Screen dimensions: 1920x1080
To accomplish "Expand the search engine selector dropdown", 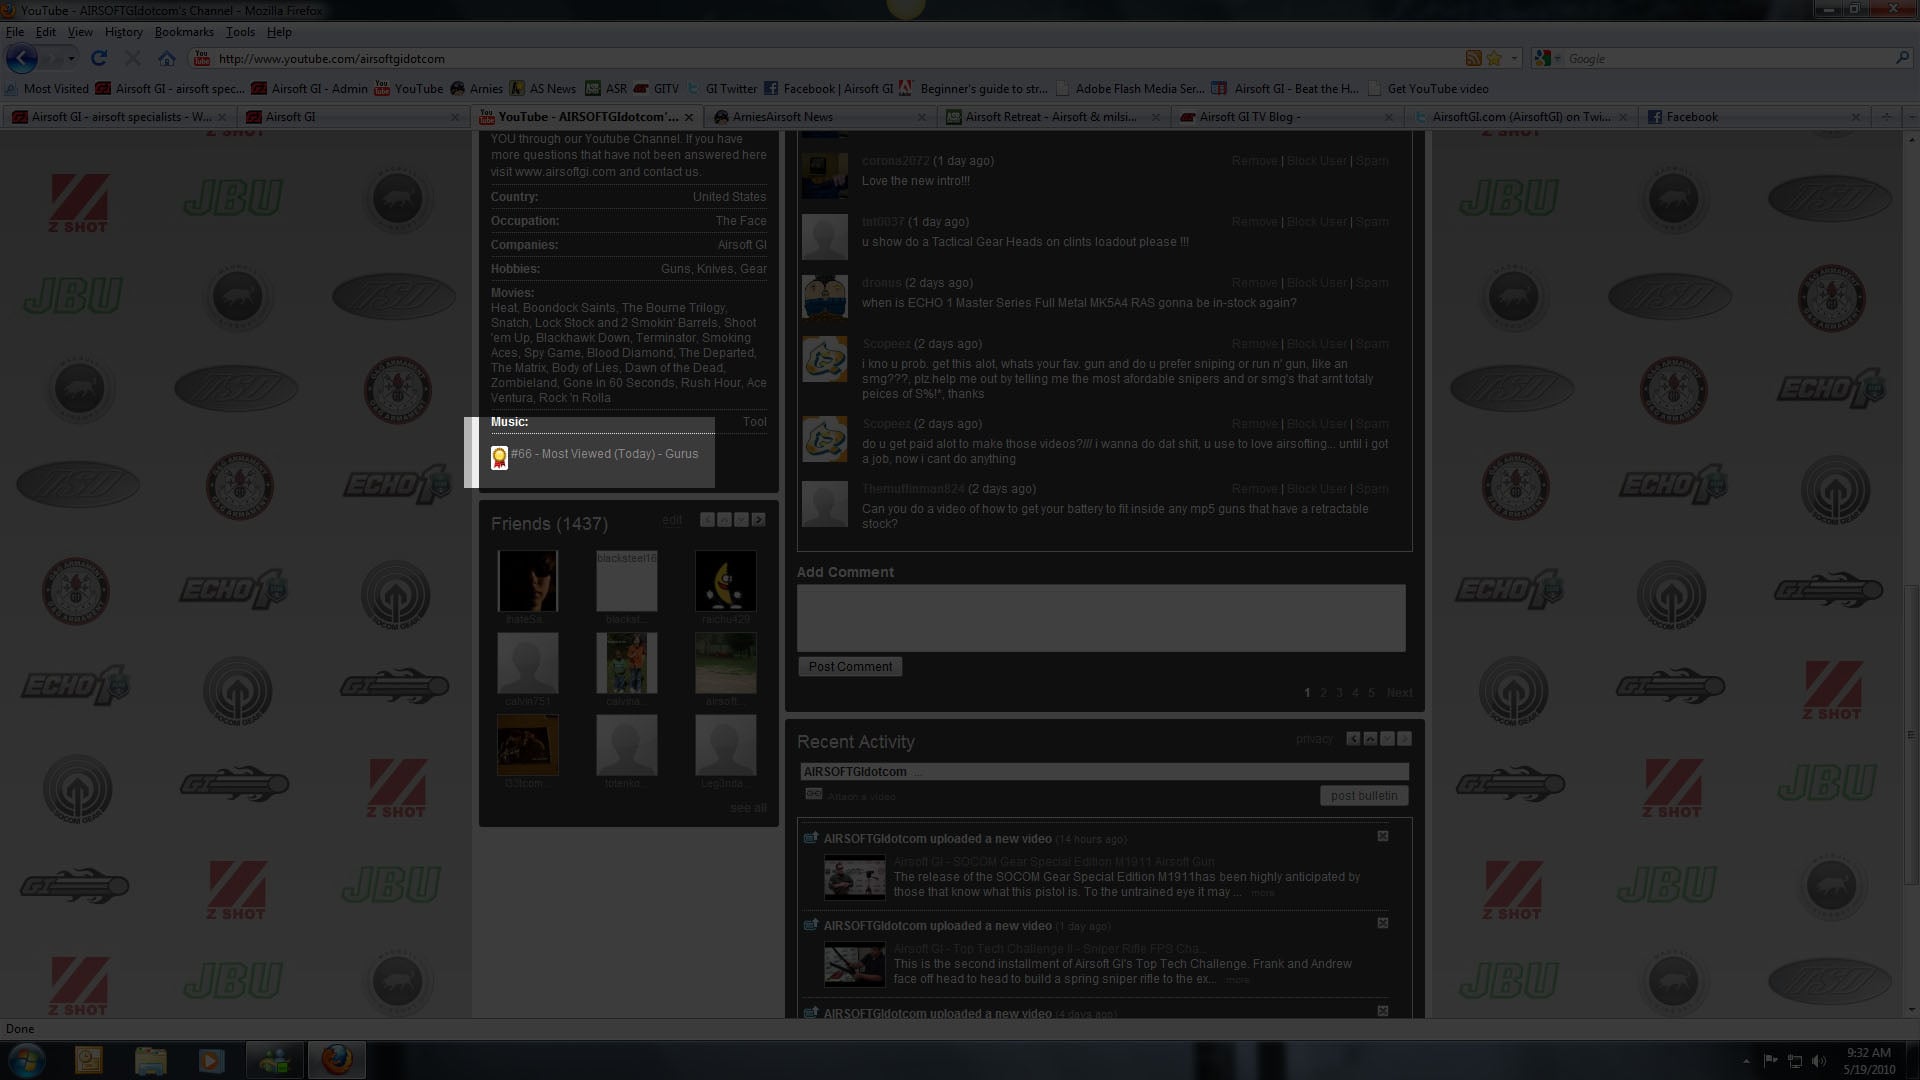I will (1557, 59).
